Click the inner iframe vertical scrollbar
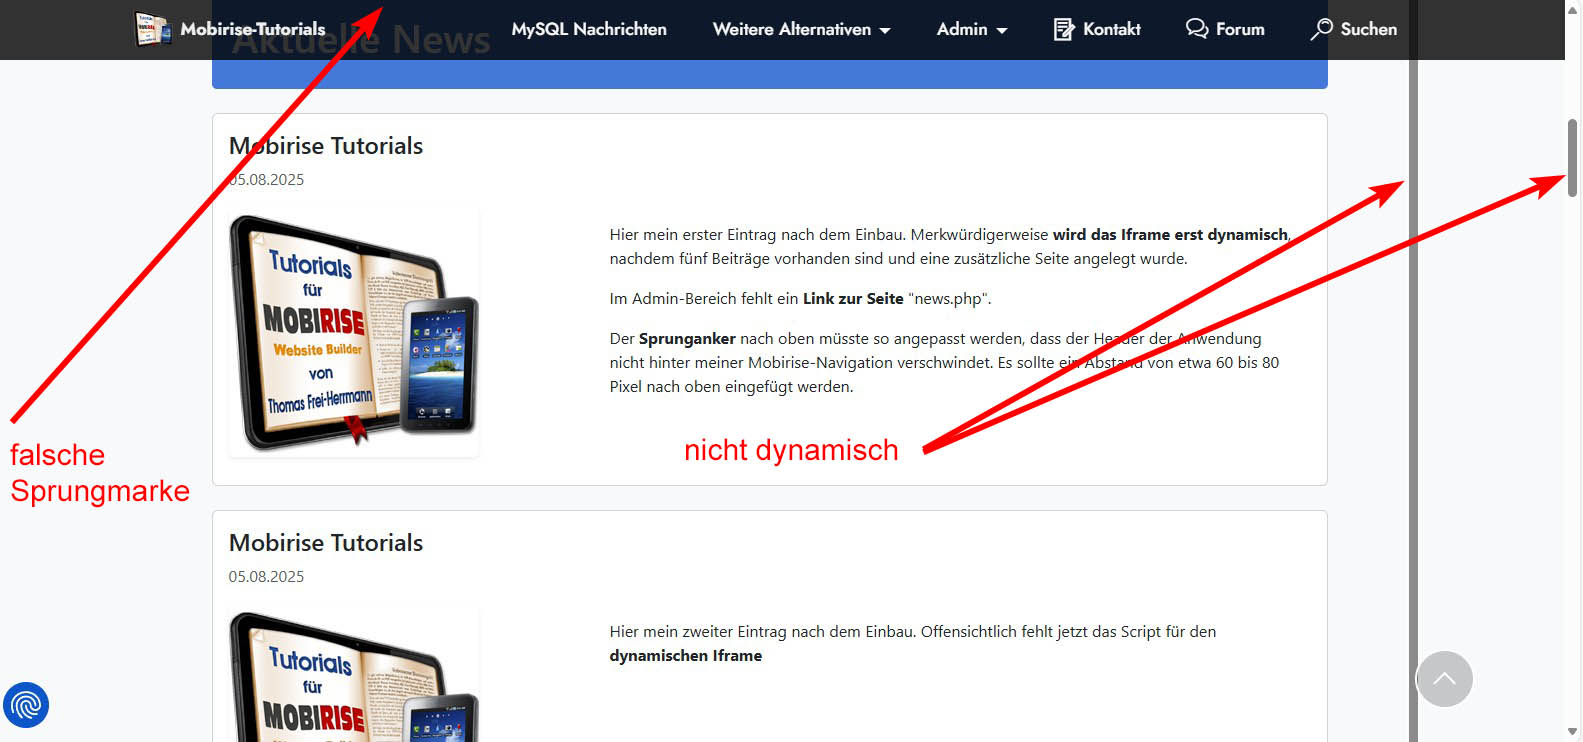 pos(1413,400)
